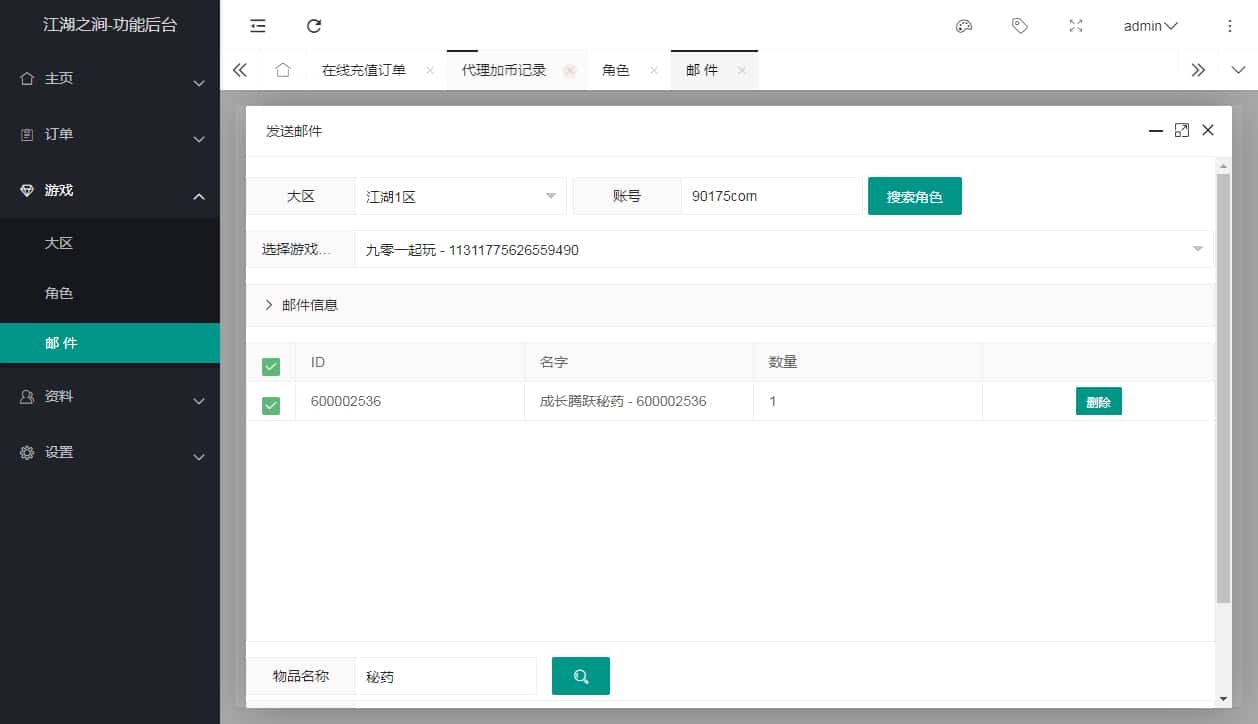This screenshot has height=724, width=1258.
Task: Open the vertical three-dot more menu
Action: click(x=1230, y=26)
